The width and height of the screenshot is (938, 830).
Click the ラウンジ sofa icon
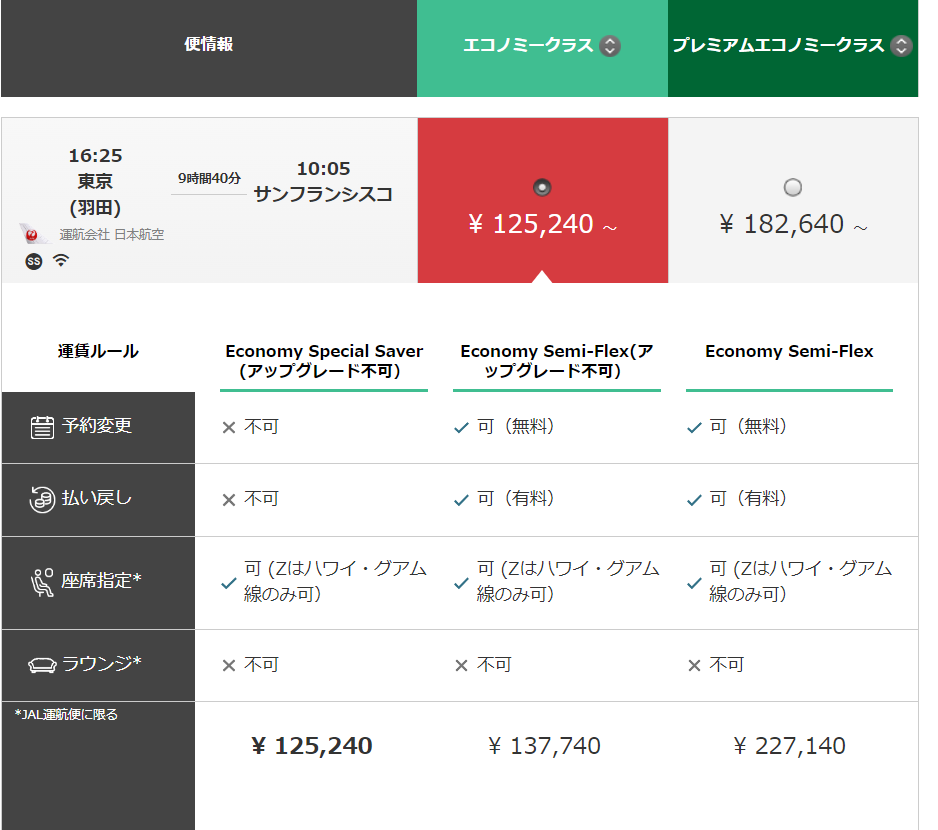click(42, 665)
